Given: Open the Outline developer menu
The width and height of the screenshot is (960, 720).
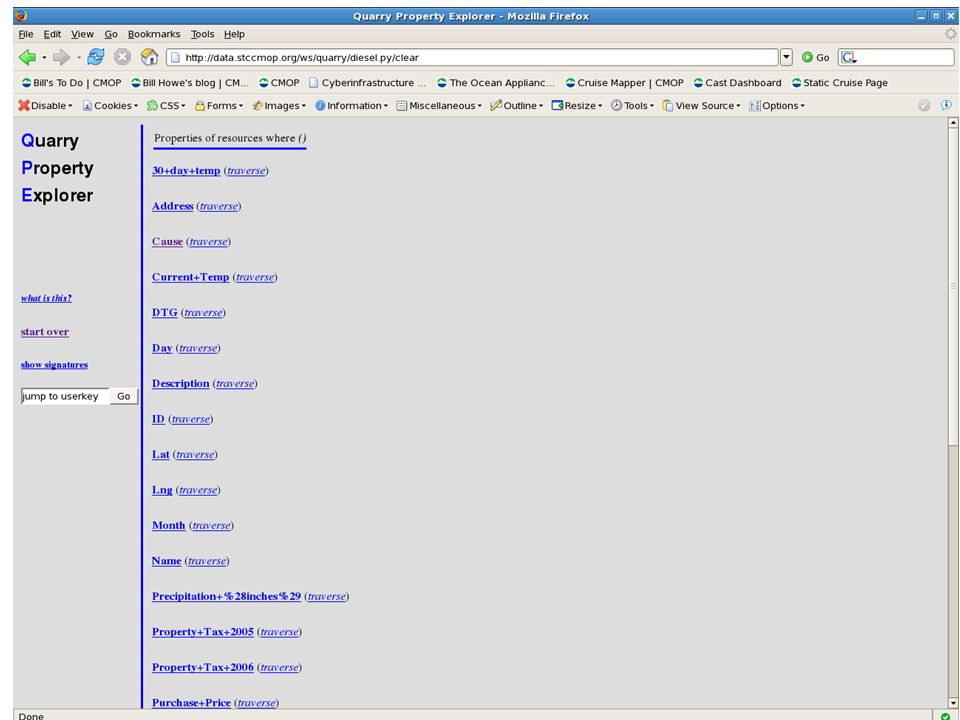Looking at the screenshot, I should coord(517,105).
